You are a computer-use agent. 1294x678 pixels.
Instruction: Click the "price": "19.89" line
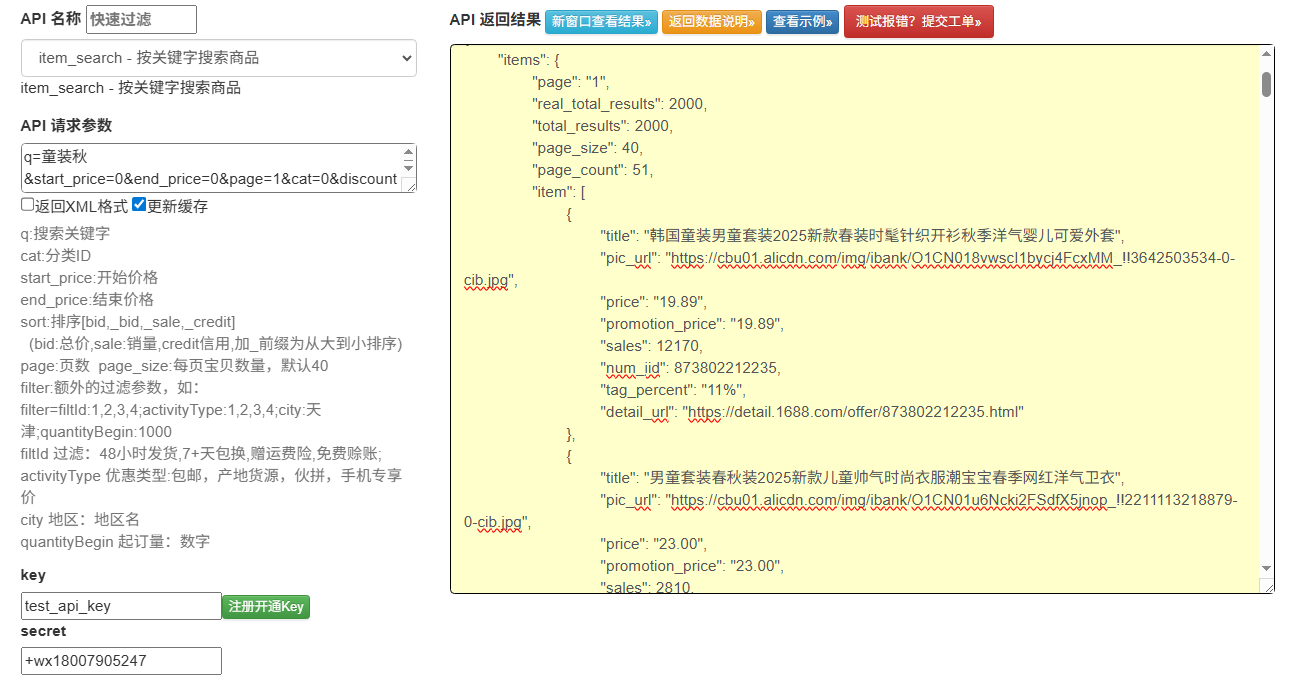[654, 302]
